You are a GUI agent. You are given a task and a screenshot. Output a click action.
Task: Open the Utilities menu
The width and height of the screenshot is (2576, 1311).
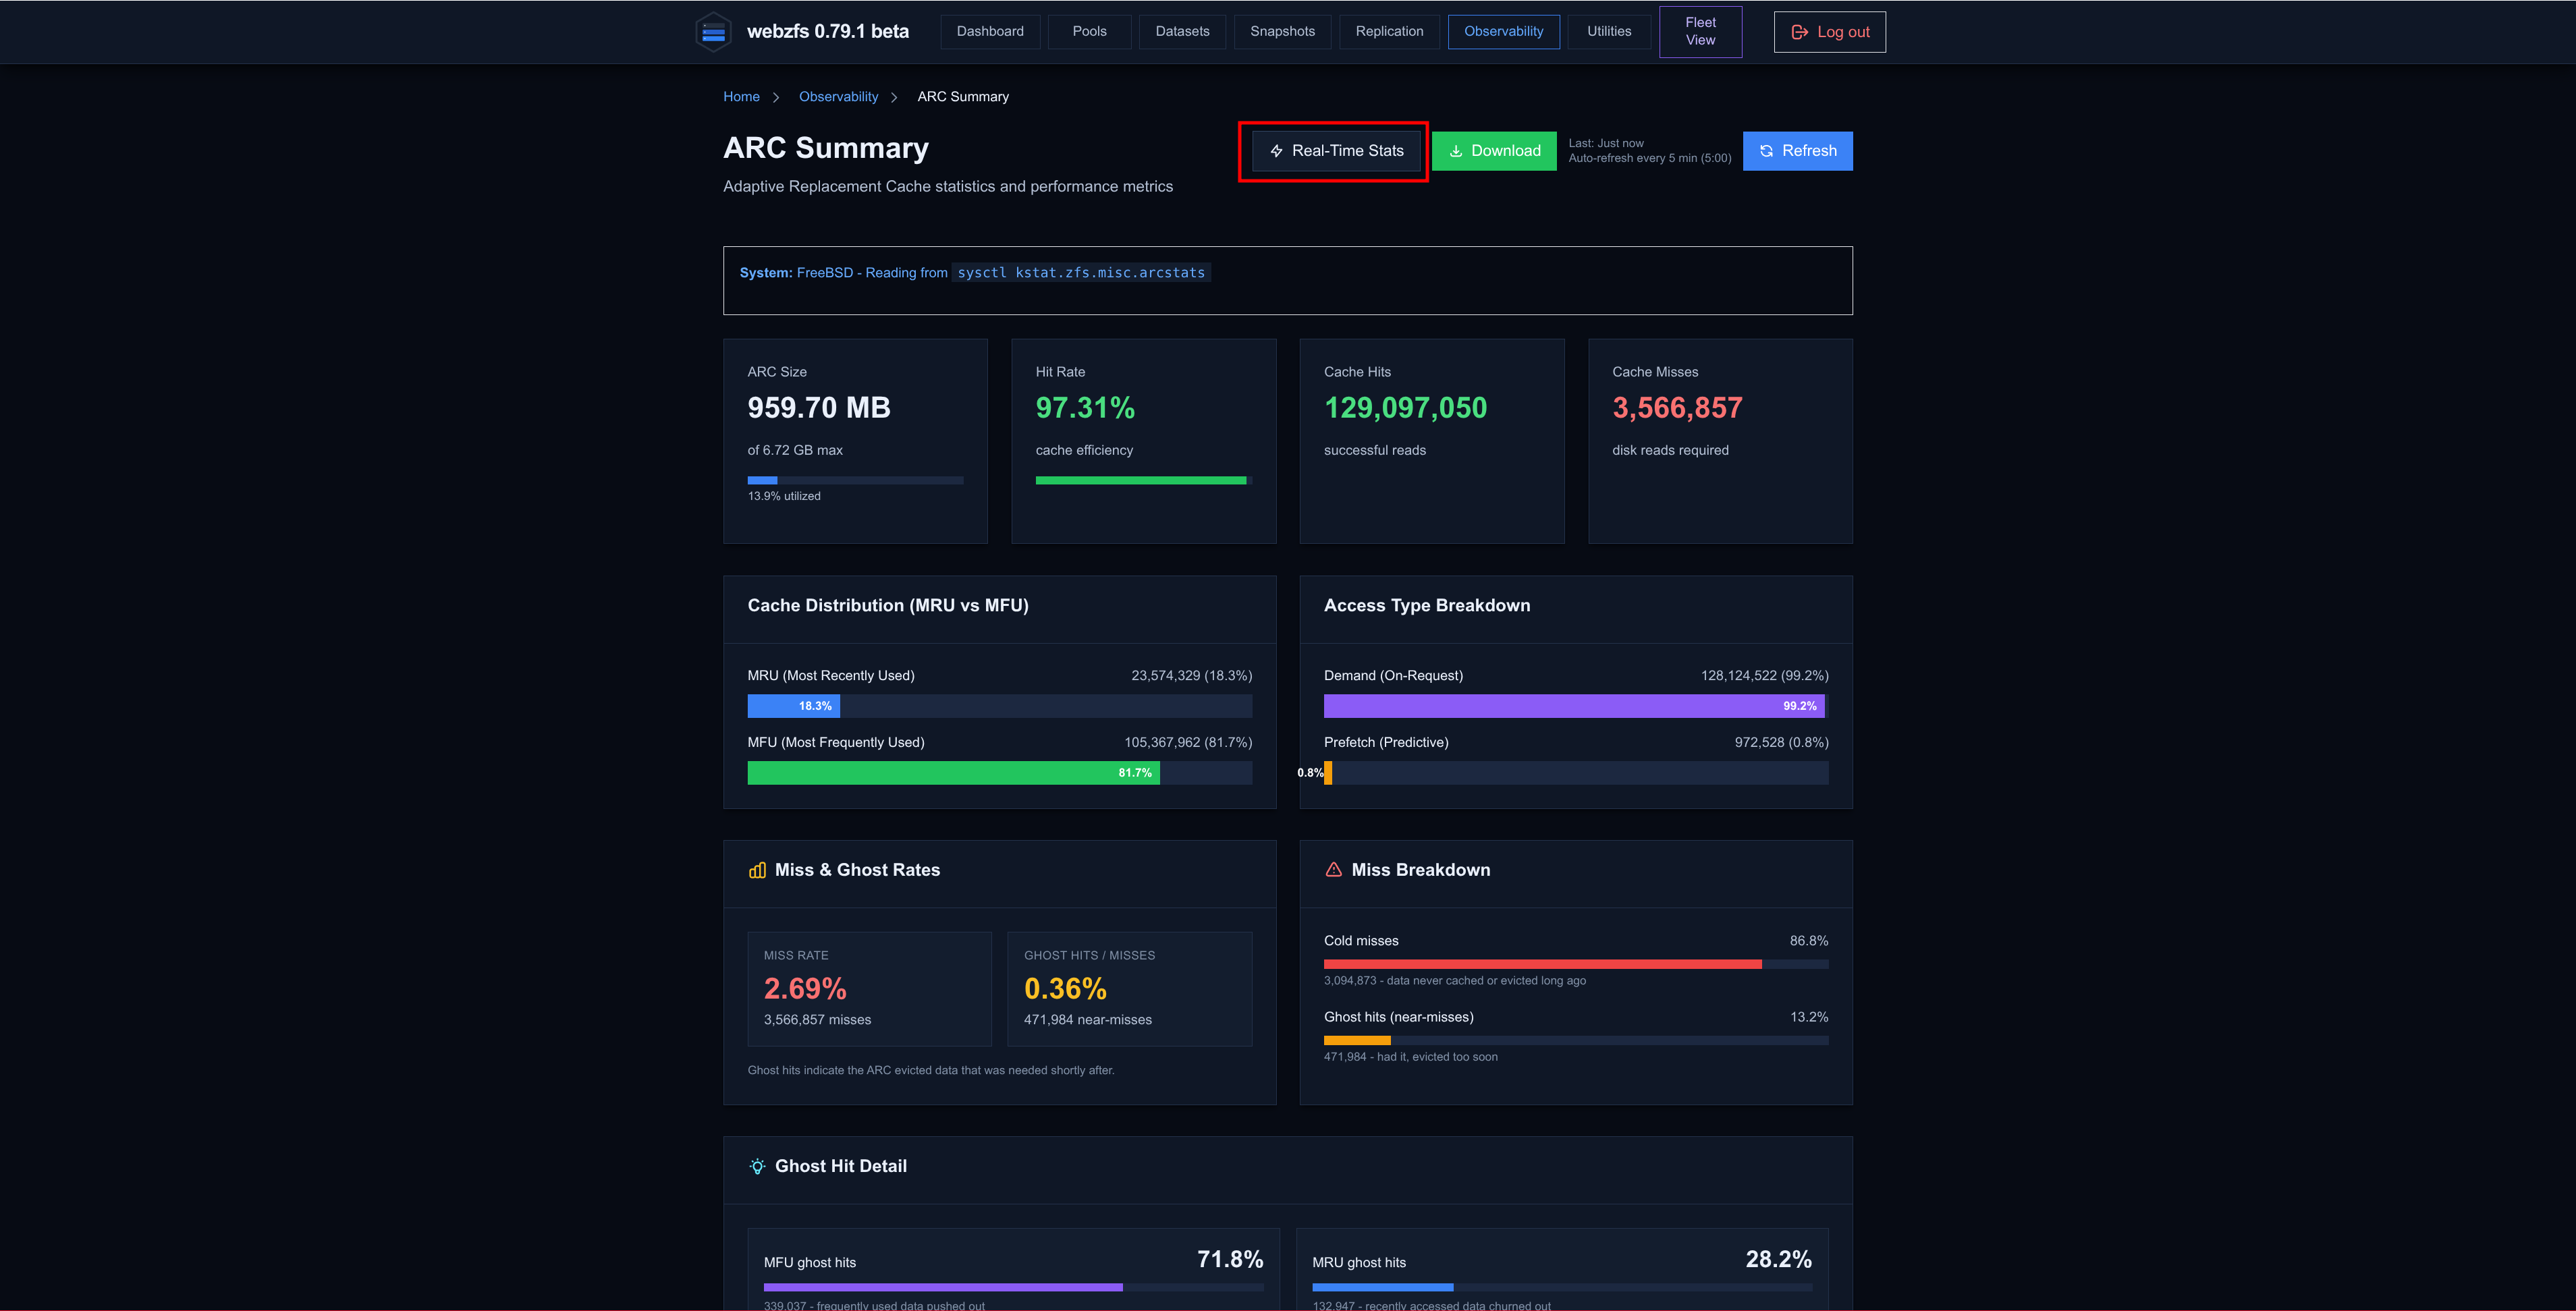[1609, 31]
